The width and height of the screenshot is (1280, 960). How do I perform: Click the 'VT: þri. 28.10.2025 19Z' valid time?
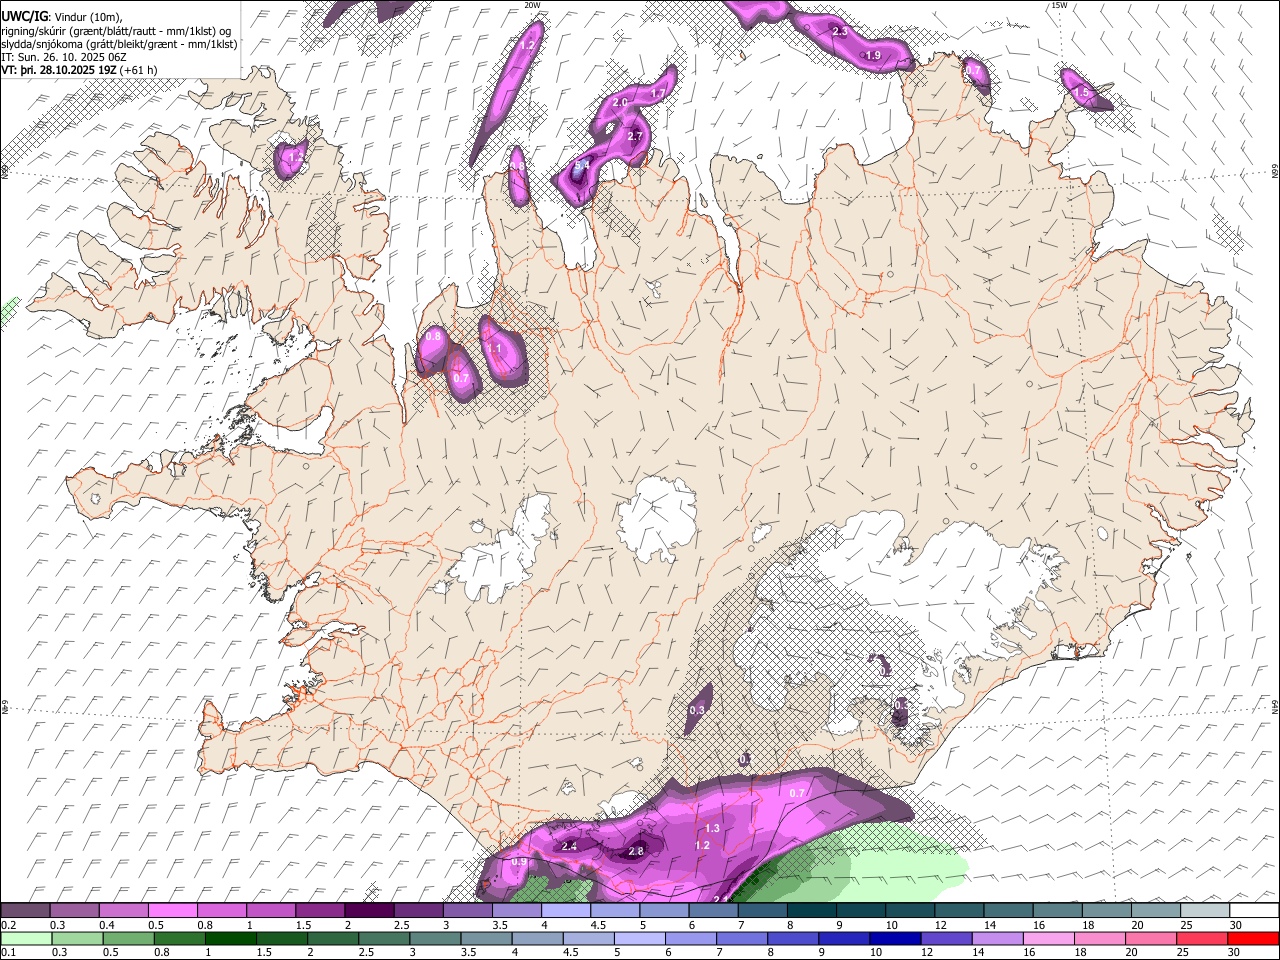59,70
